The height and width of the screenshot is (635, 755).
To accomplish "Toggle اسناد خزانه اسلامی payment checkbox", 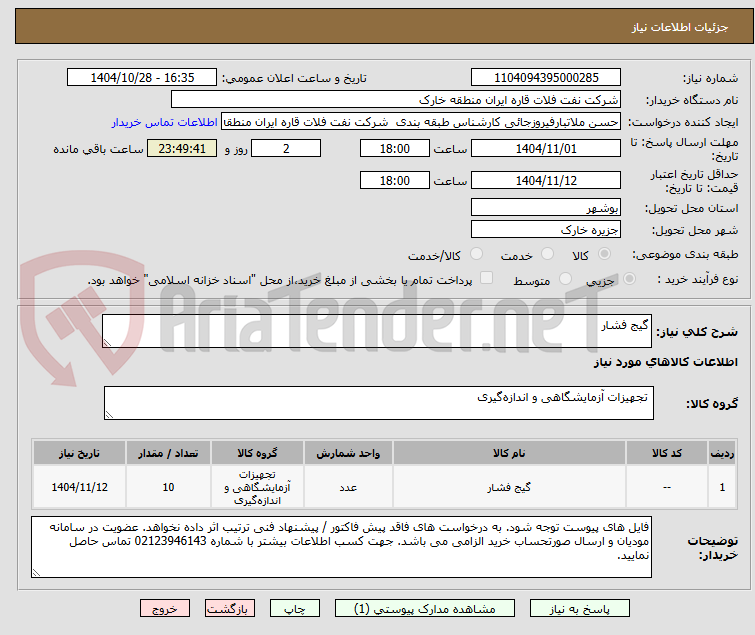I will click(x=487, y=278).
